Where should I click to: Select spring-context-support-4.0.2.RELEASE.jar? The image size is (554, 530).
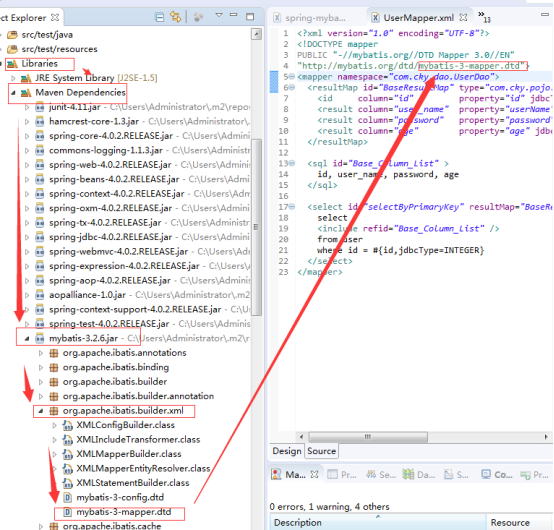[x=135, y=310]
